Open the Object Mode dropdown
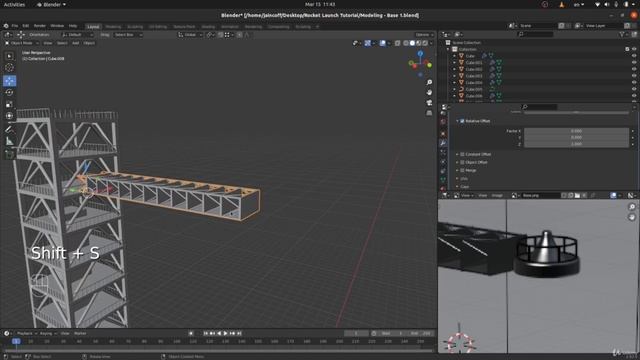 coord(21,43)
